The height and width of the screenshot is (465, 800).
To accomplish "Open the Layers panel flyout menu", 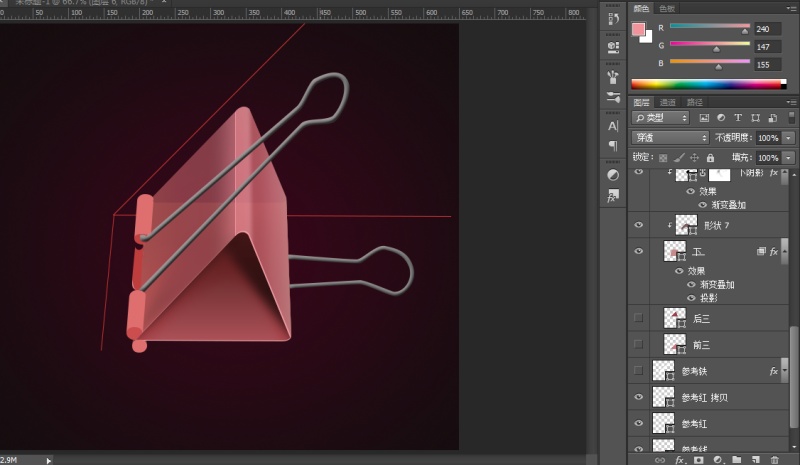I will [791, 102].
